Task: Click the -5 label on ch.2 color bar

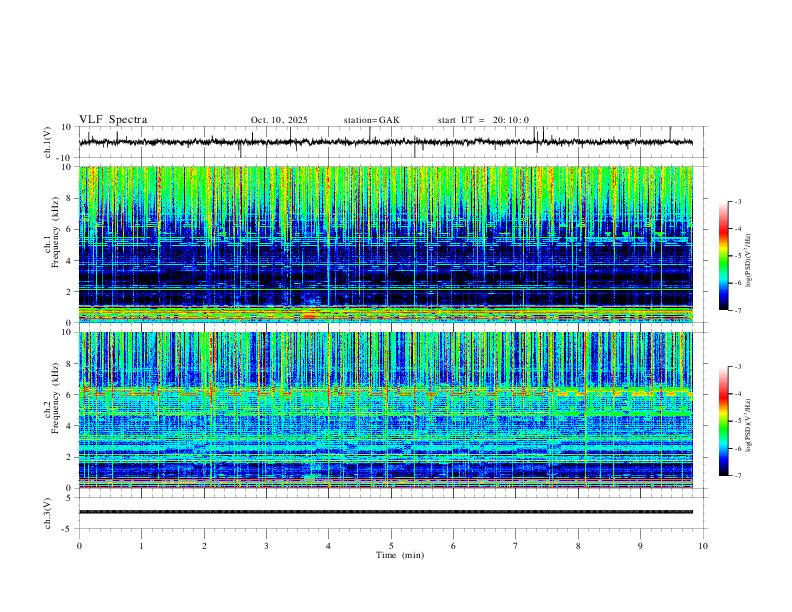Action: tap(737, 421)
